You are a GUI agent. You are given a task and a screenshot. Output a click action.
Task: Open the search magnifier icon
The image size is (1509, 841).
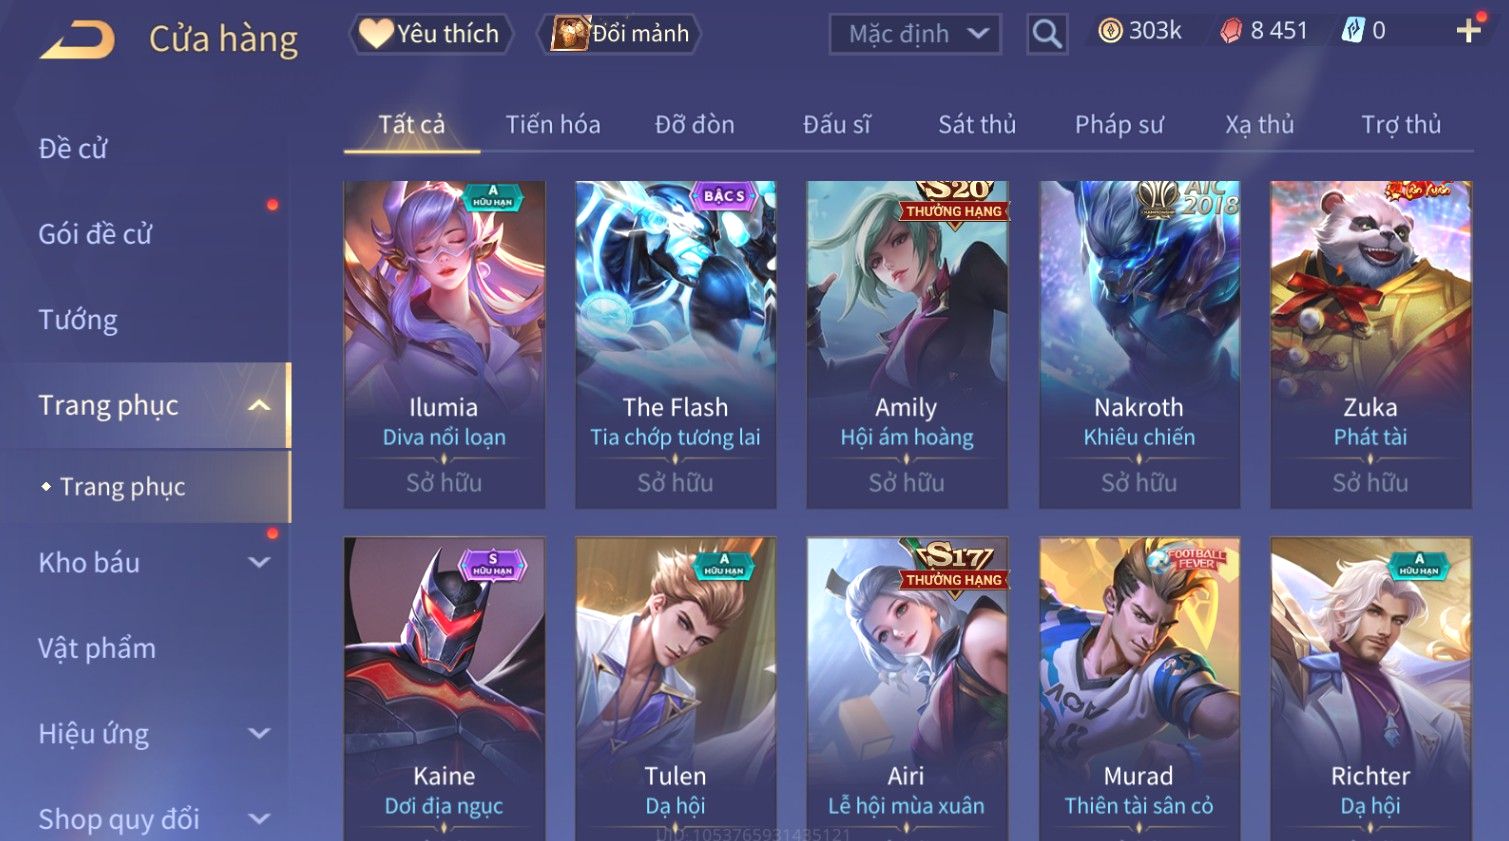[1047, 34]
